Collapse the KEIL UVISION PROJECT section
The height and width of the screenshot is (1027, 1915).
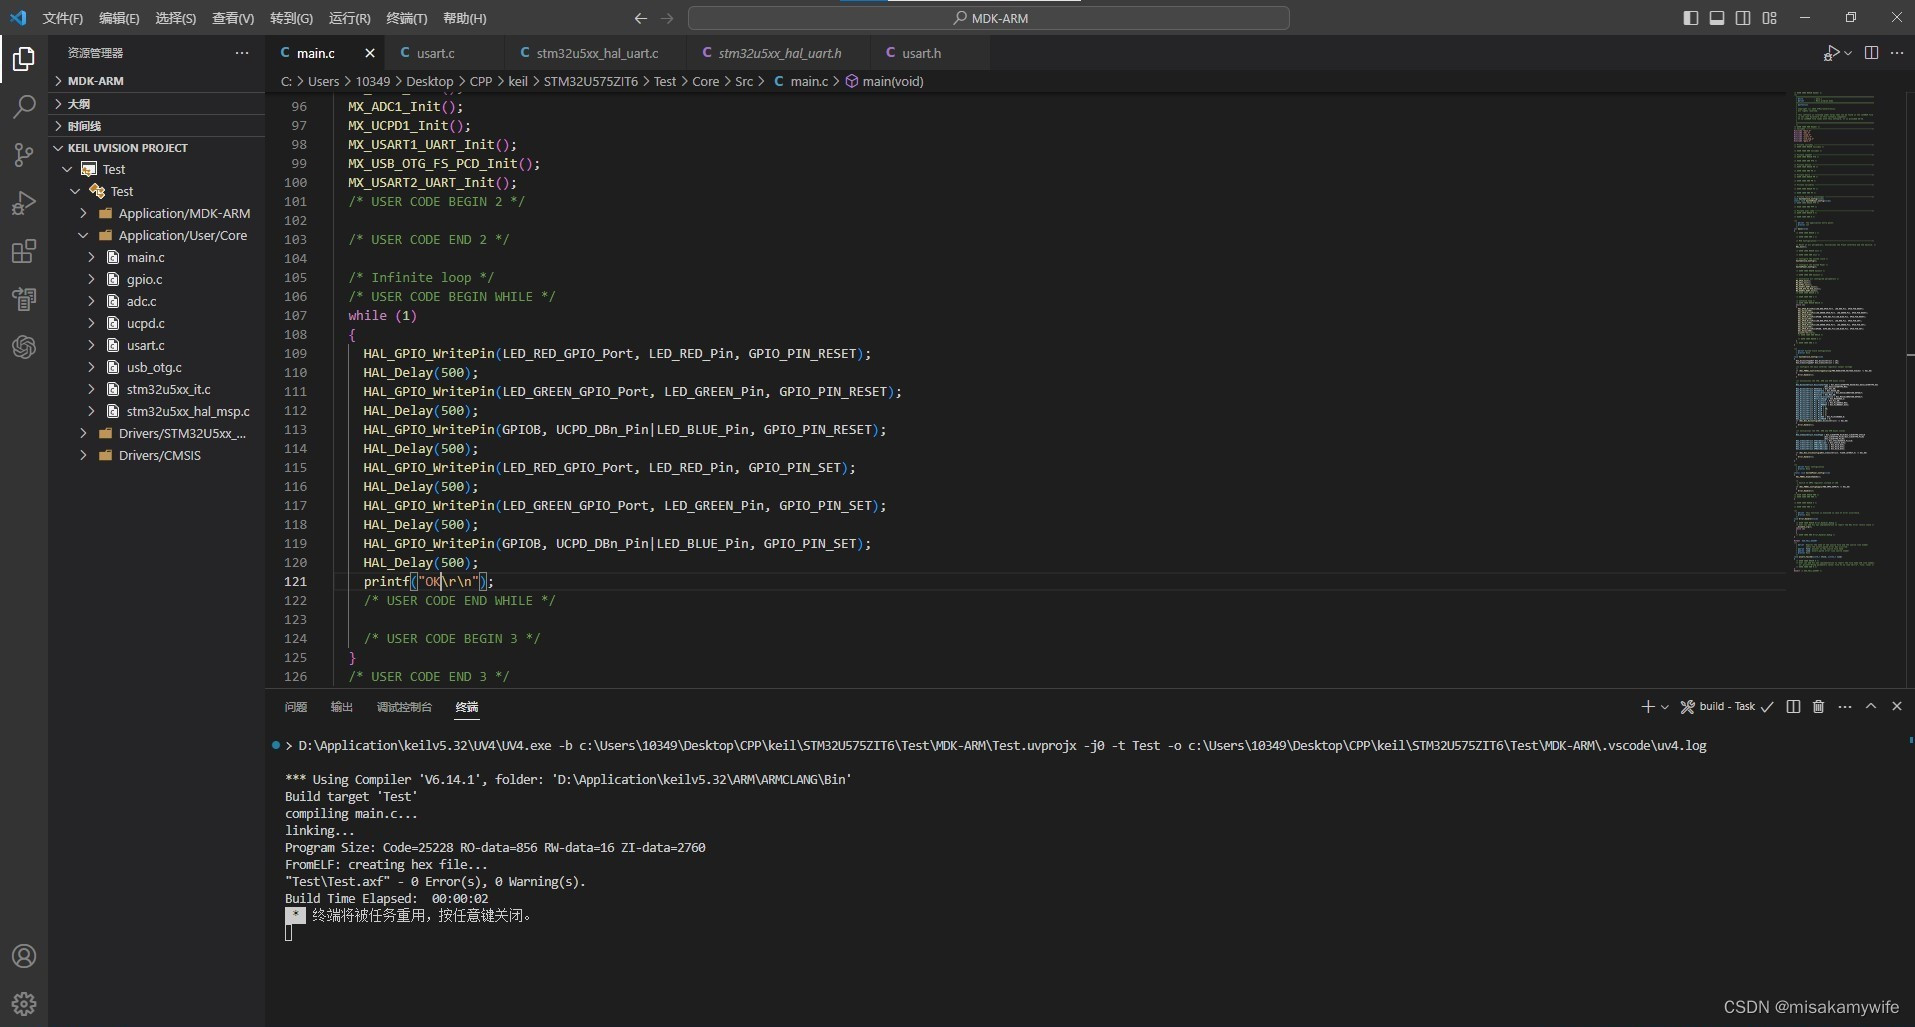[157, 148]
